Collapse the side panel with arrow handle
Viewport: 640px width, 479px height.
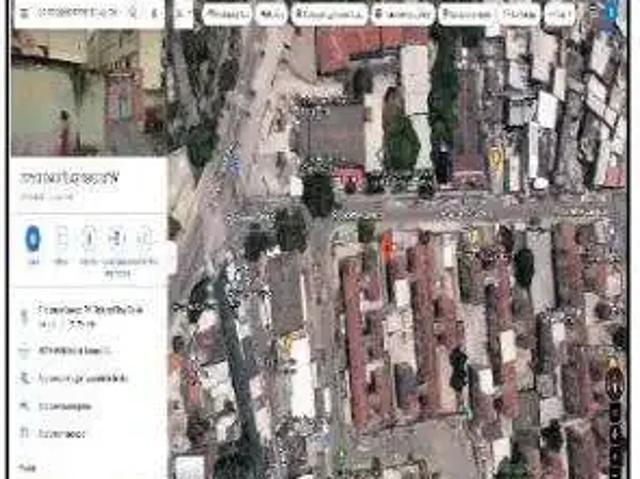pyautogui.click(x=172, y=257)
